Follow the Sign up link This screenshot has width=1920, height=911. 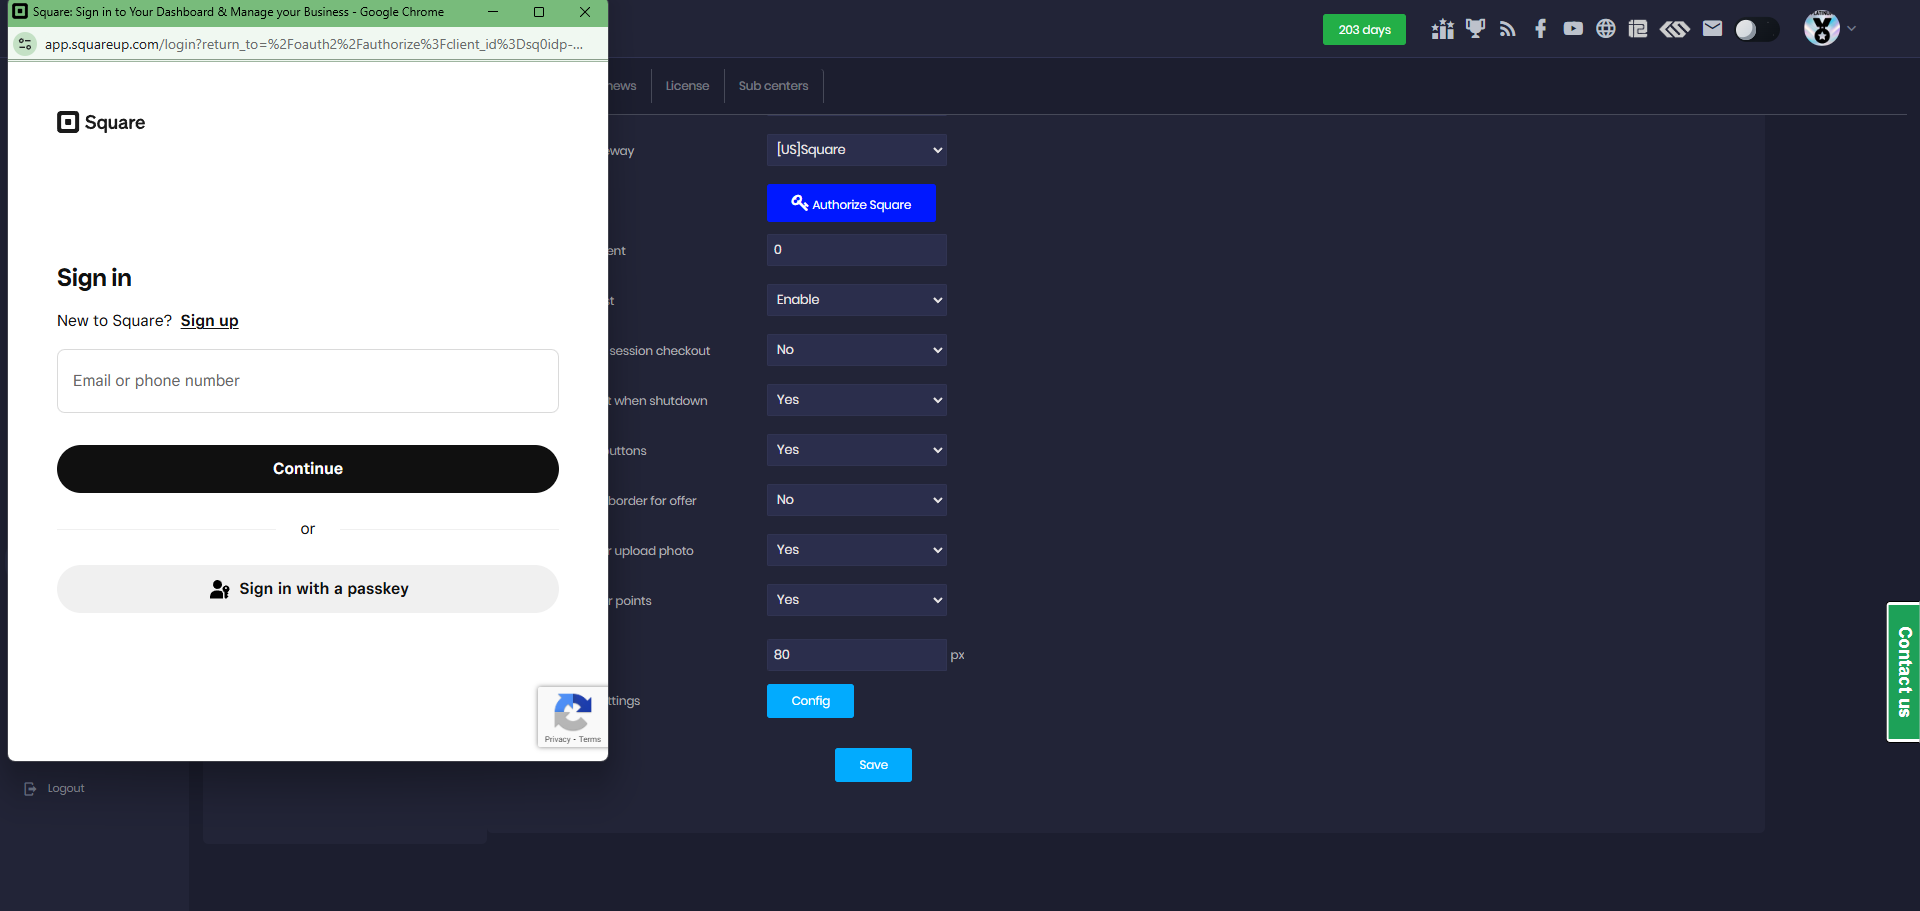pos(209,321)
